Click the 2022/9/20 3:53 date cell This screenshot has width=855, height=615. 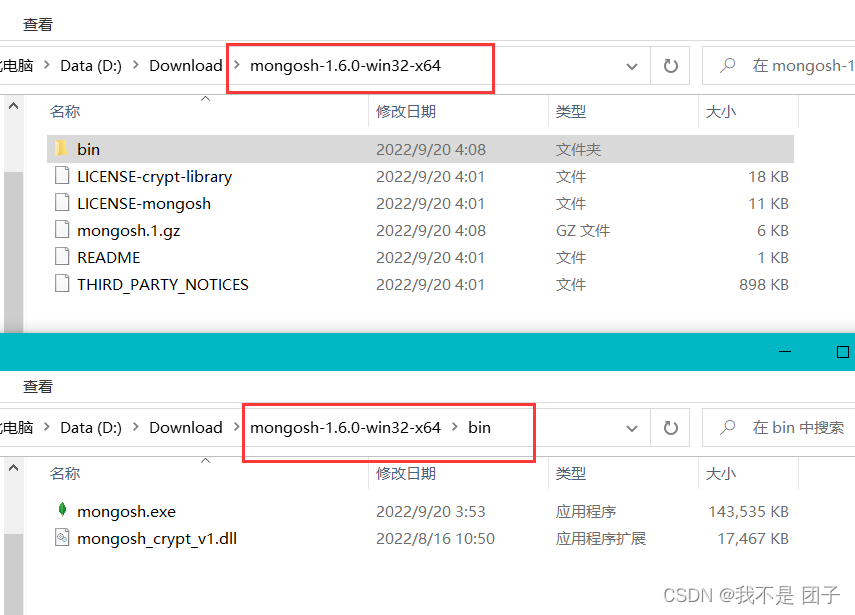point(431,511)
